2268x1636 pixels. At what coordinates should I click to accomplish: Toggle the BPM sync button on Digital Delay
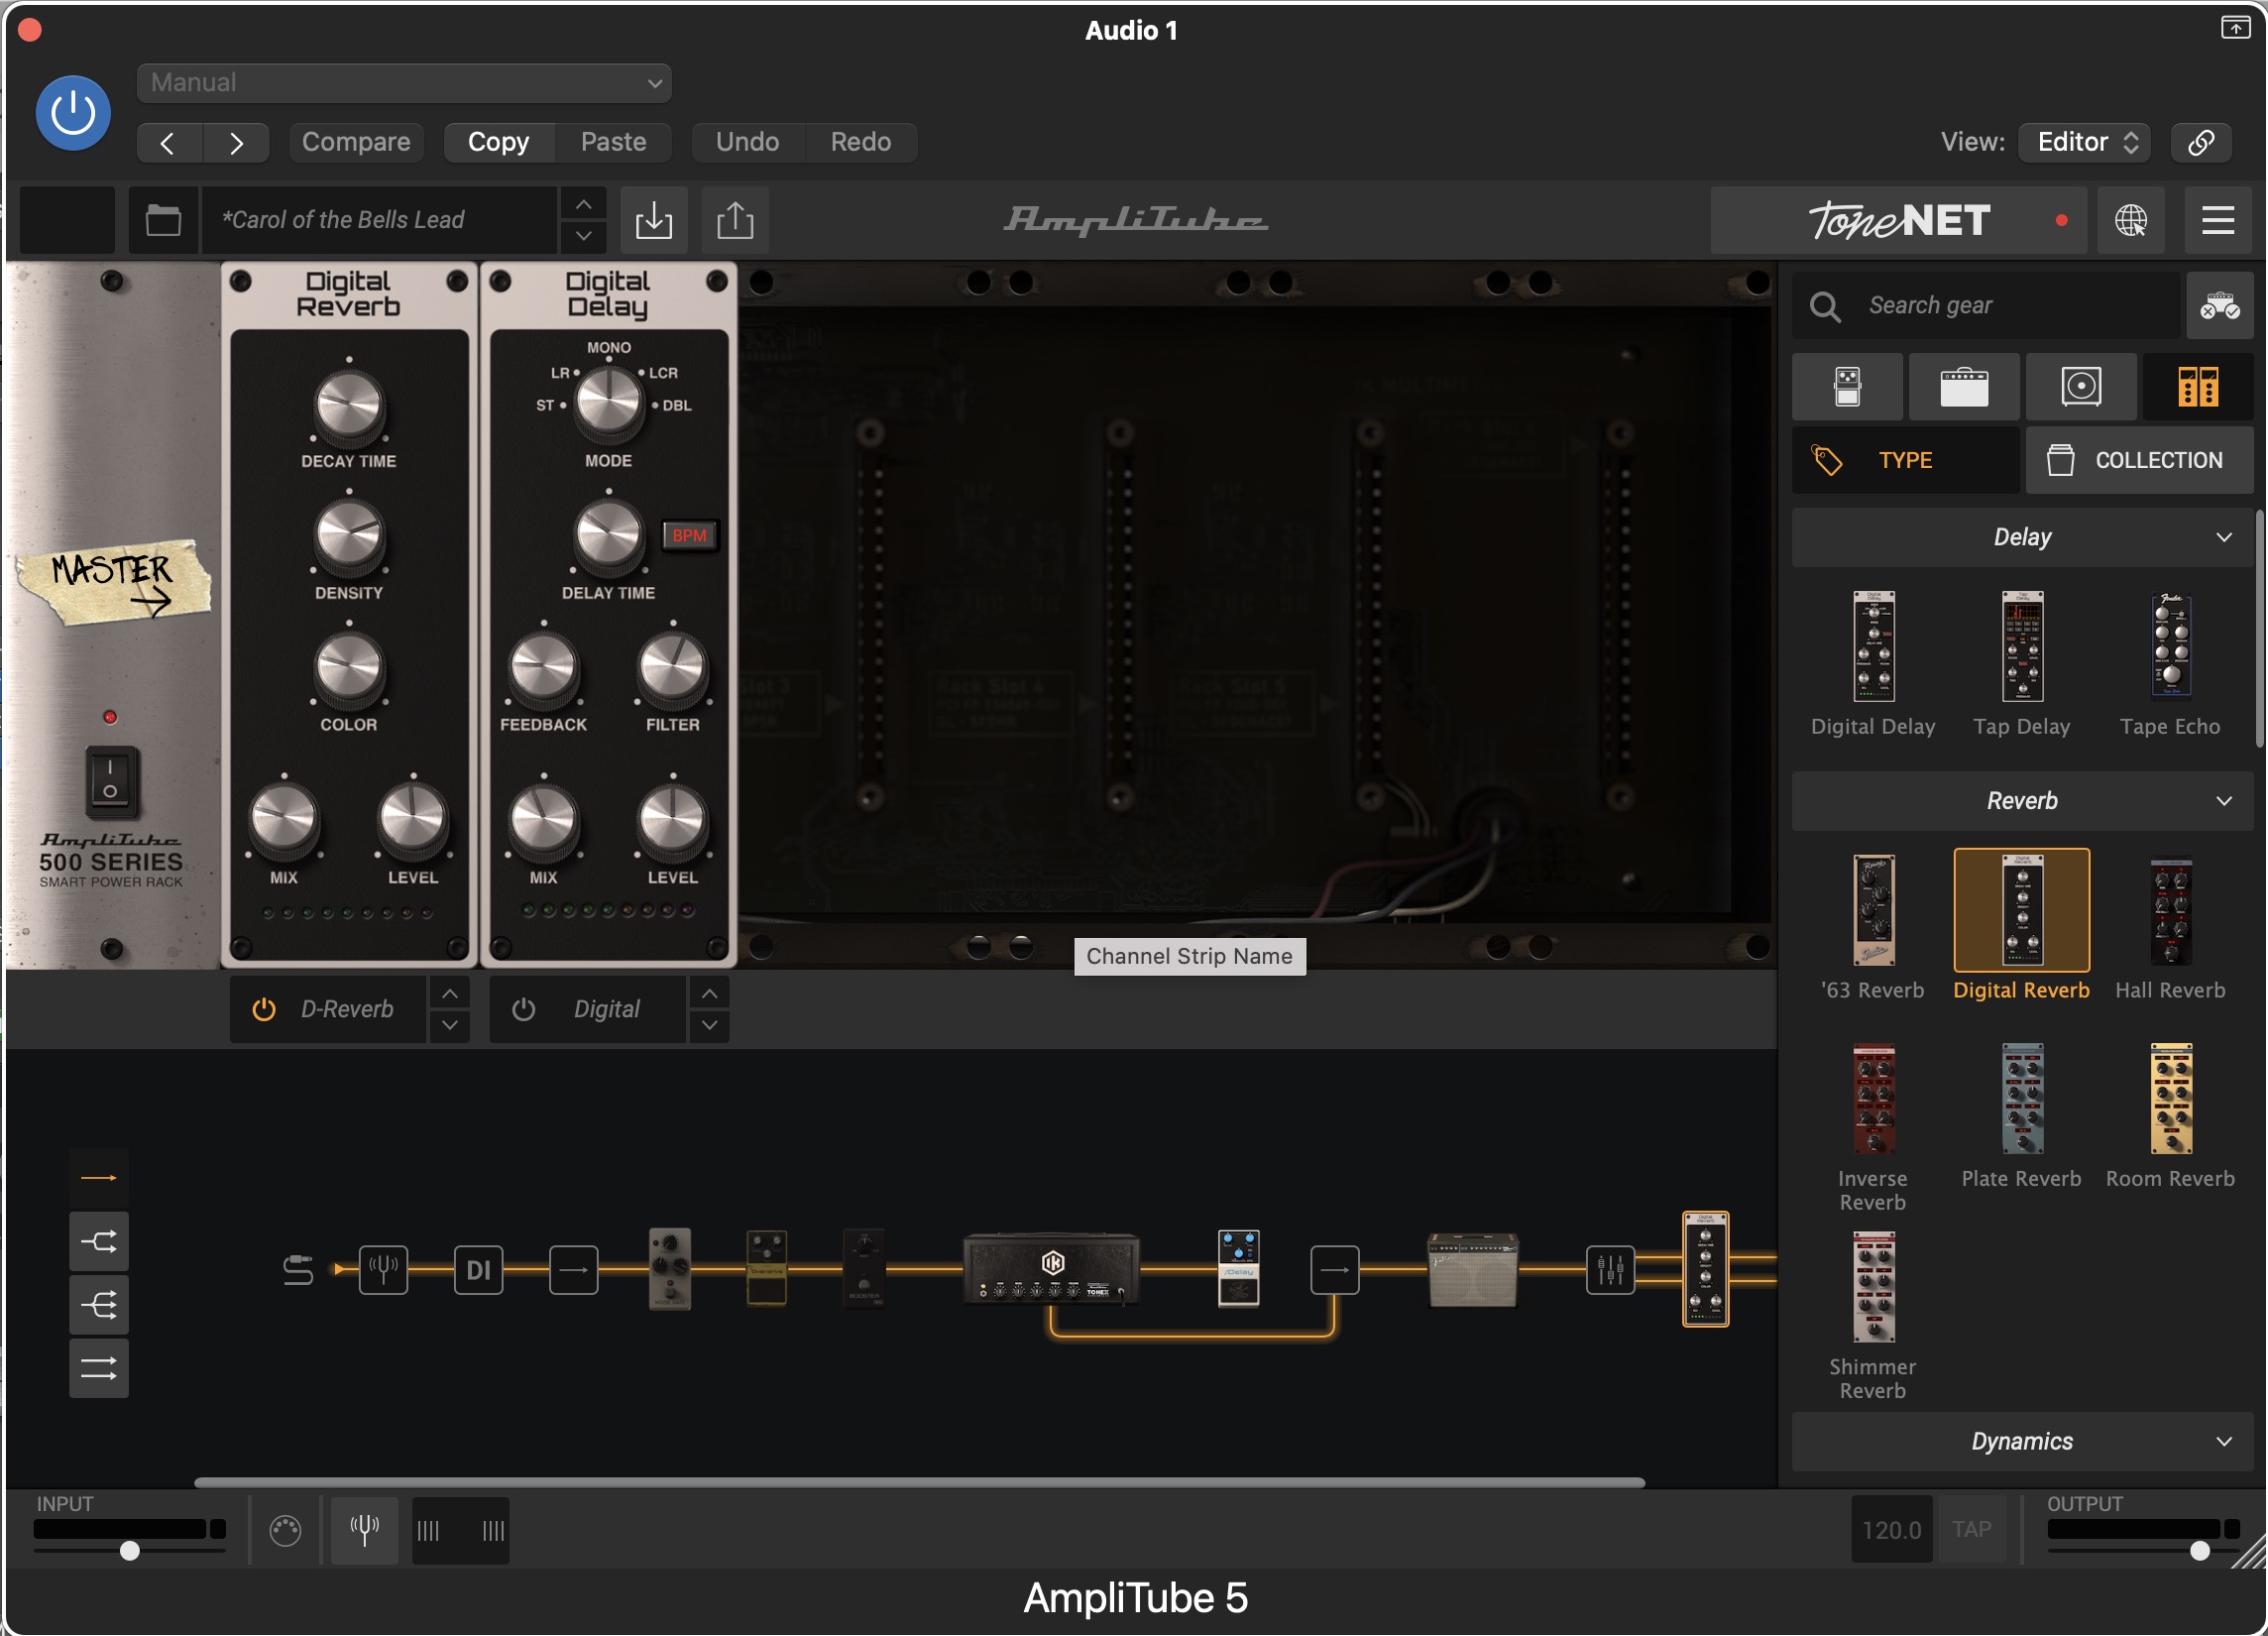pyautogui.click(x=689, y=536)
